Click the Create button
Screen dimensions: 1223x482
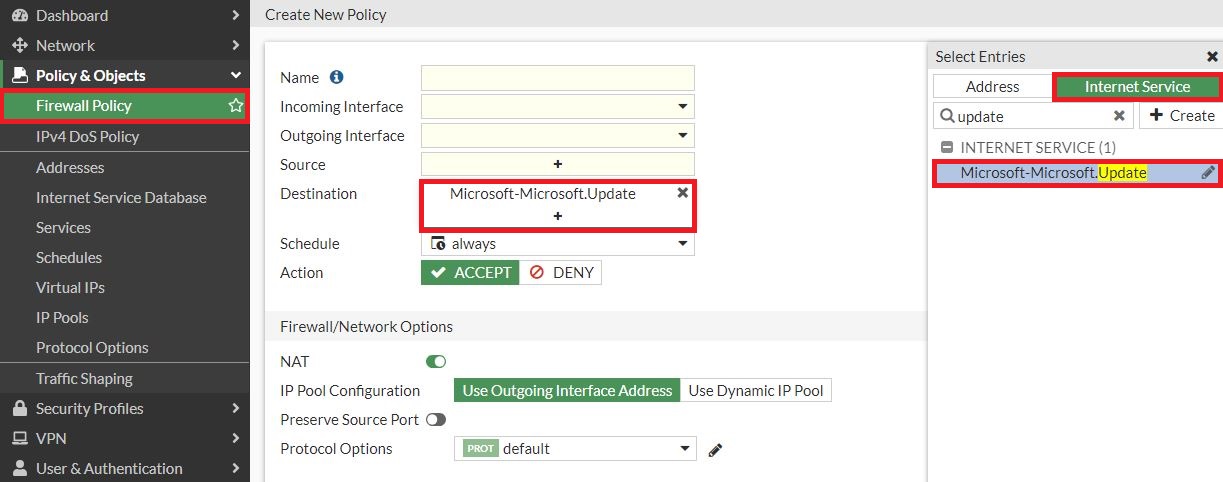tap(1181, 116)
